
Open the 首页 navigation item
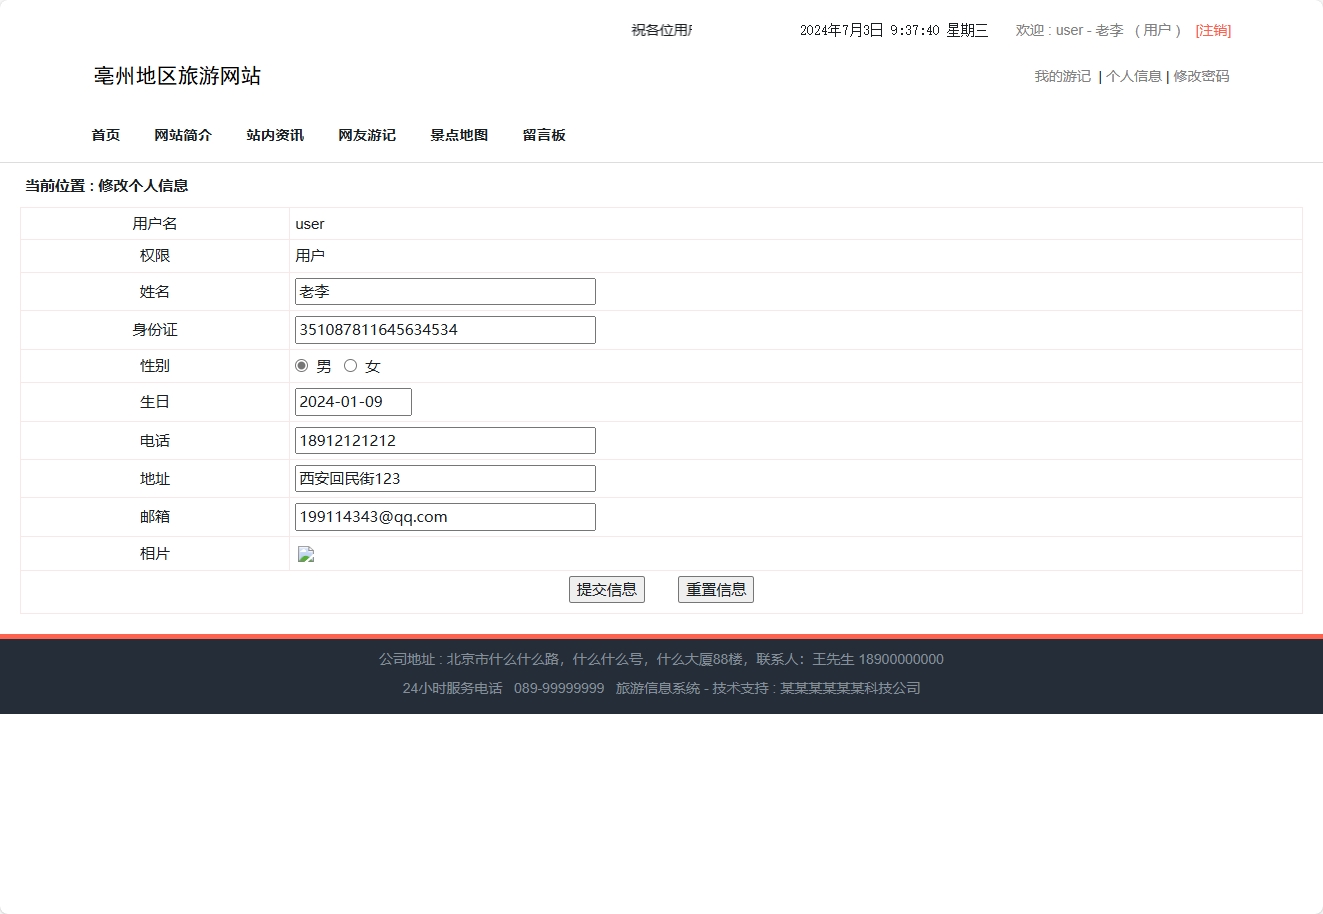(x=104, y=135)
